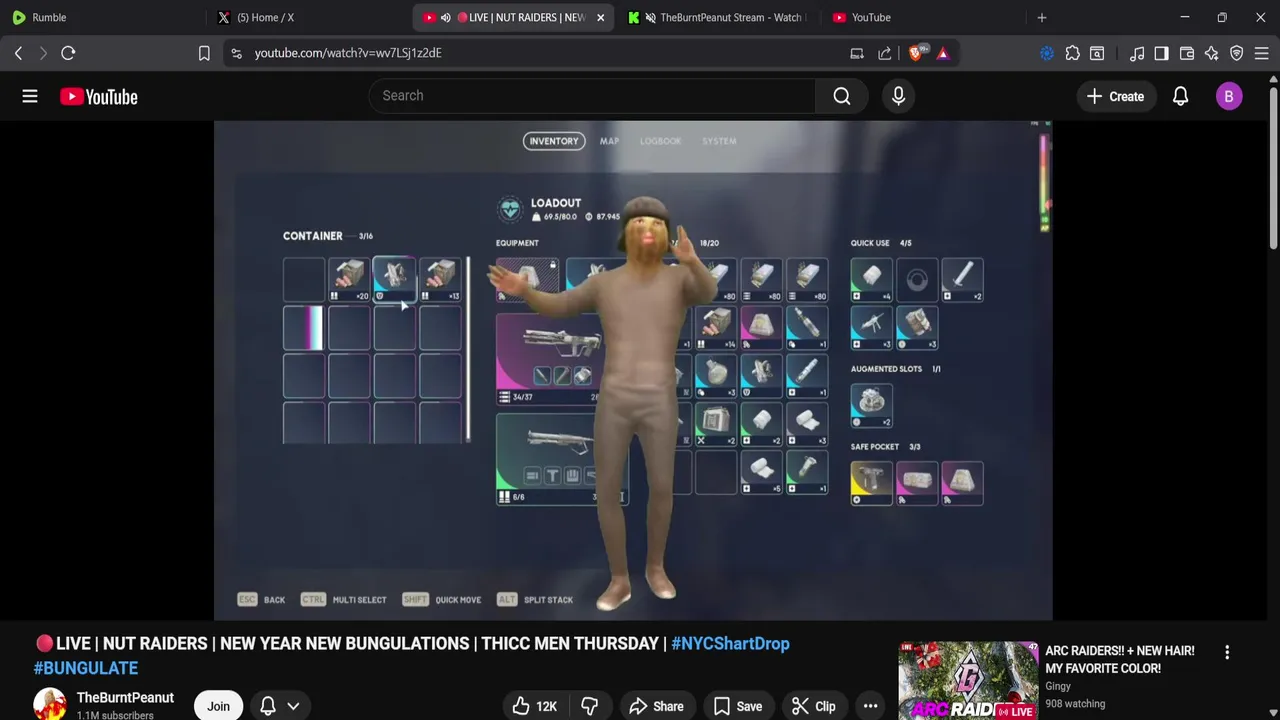Viewport: 1280px width, 720px height.
Task: Open YouTube notifications bell
Action: [x=1180, y=96]
